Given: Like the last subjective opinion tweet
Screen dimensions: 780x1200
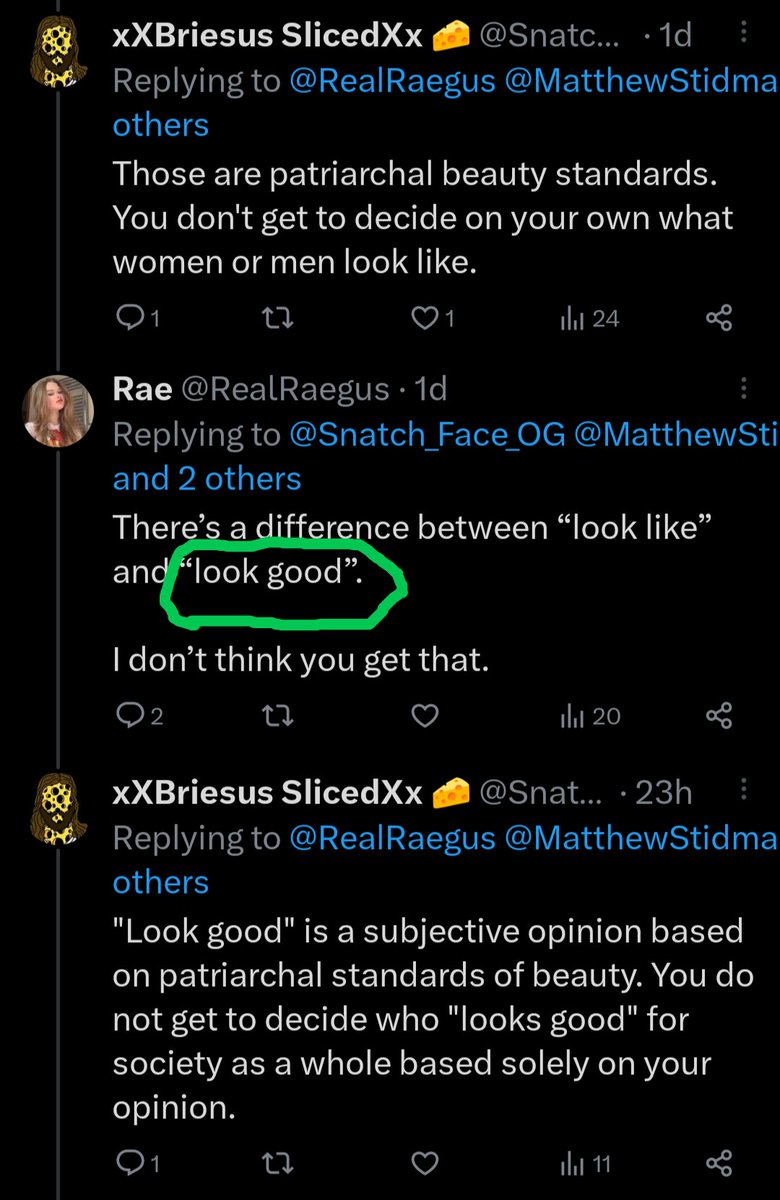Looking at the screenshot, I should pos(425,1163).
